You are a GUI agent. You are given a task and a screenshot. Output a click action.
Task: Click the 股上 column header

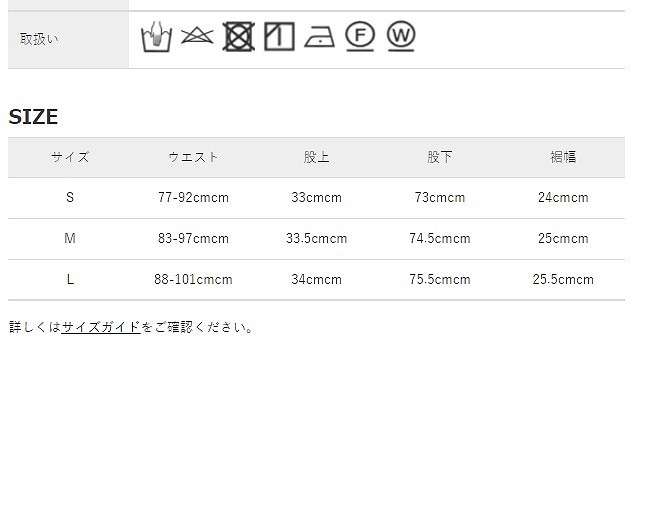(316, 157)
